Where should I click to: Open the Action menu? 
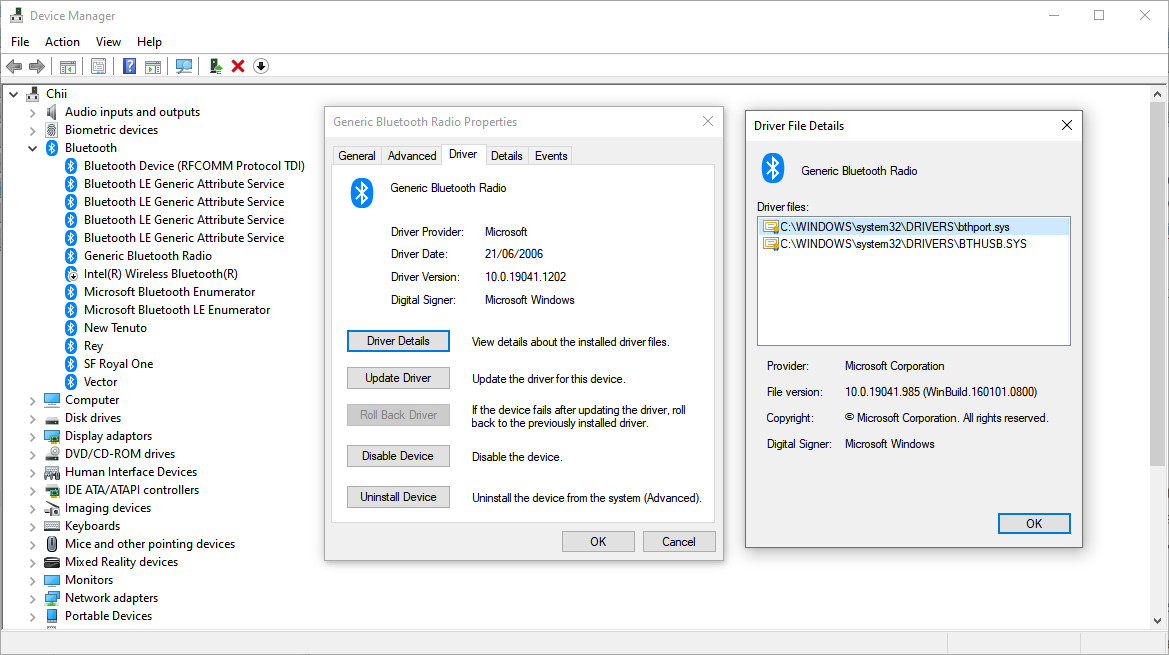tap(62, 41)
